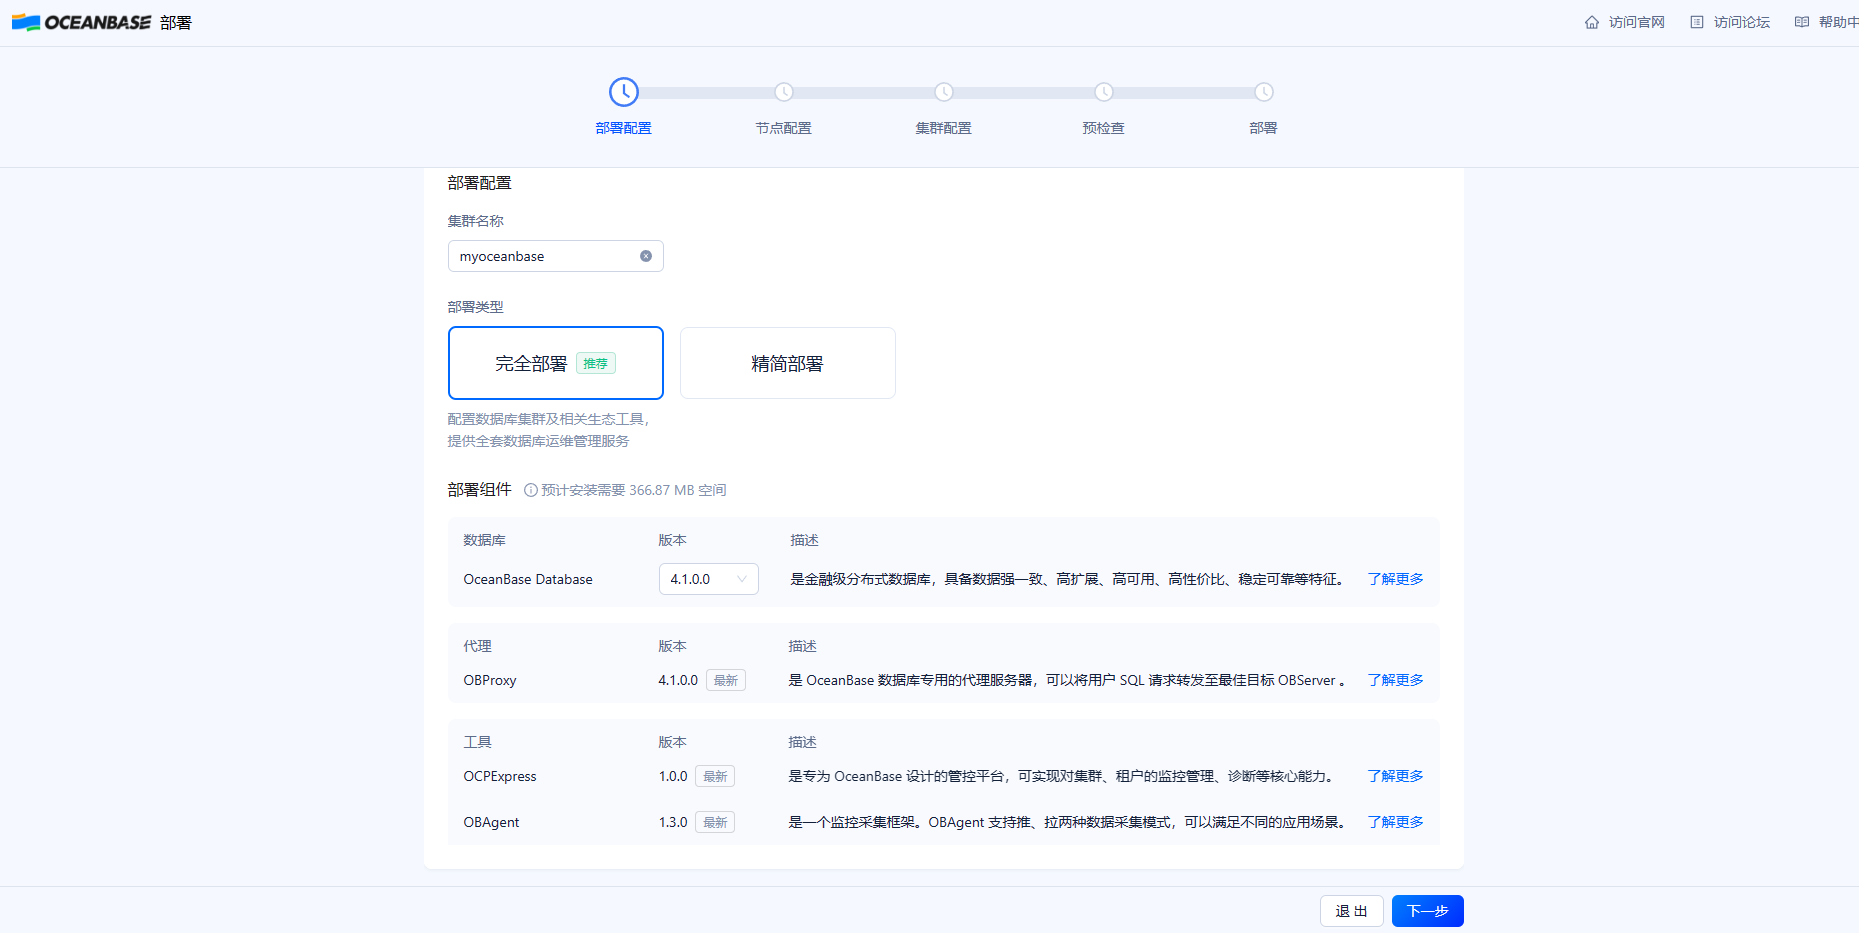Click the 节点配置 step circle icon
The width and height of the screenshot is (1859, 933).
coord(784,92)
